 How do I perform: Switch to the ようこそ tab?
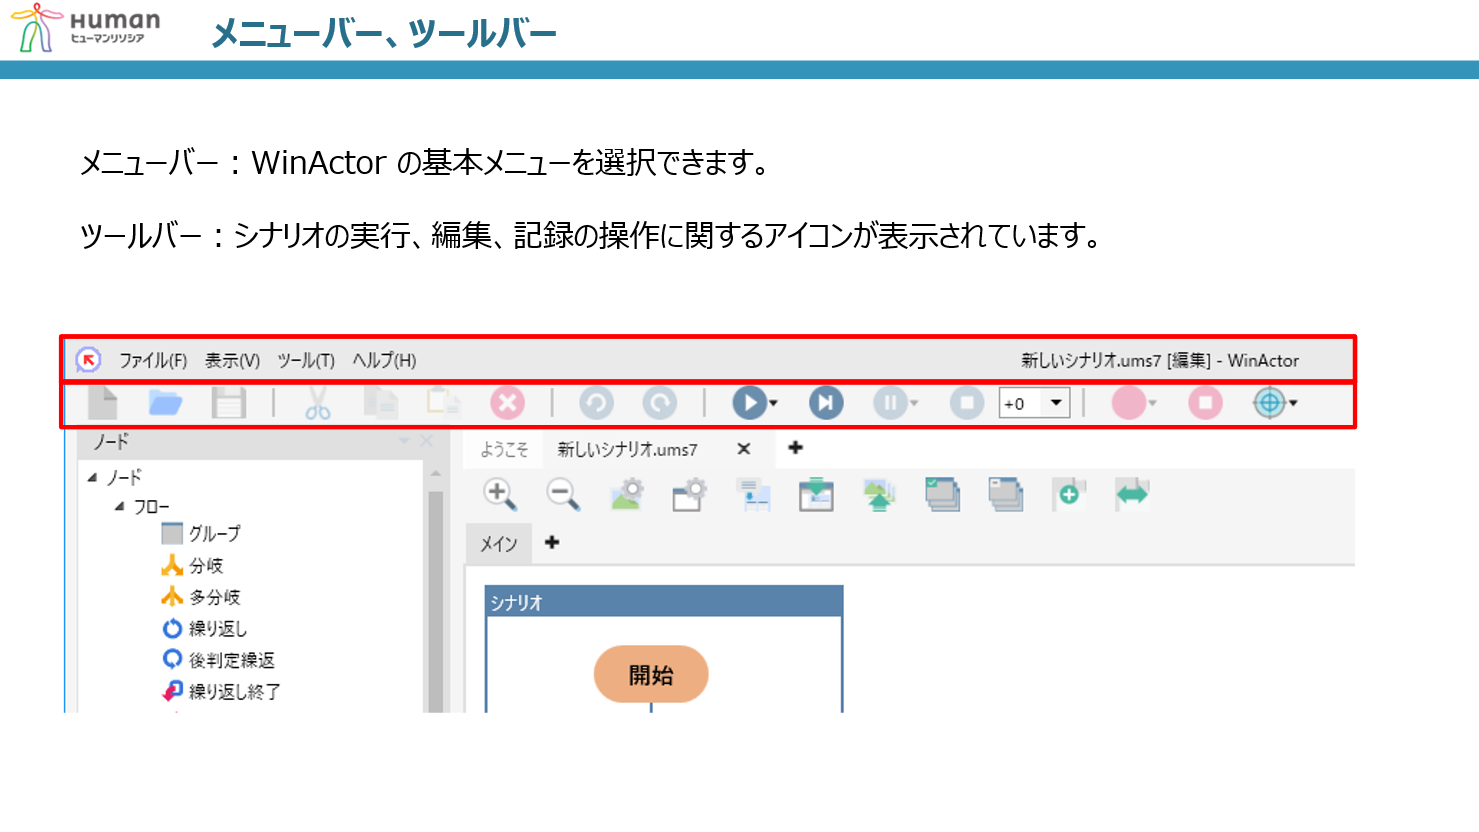tap(503, 450)
